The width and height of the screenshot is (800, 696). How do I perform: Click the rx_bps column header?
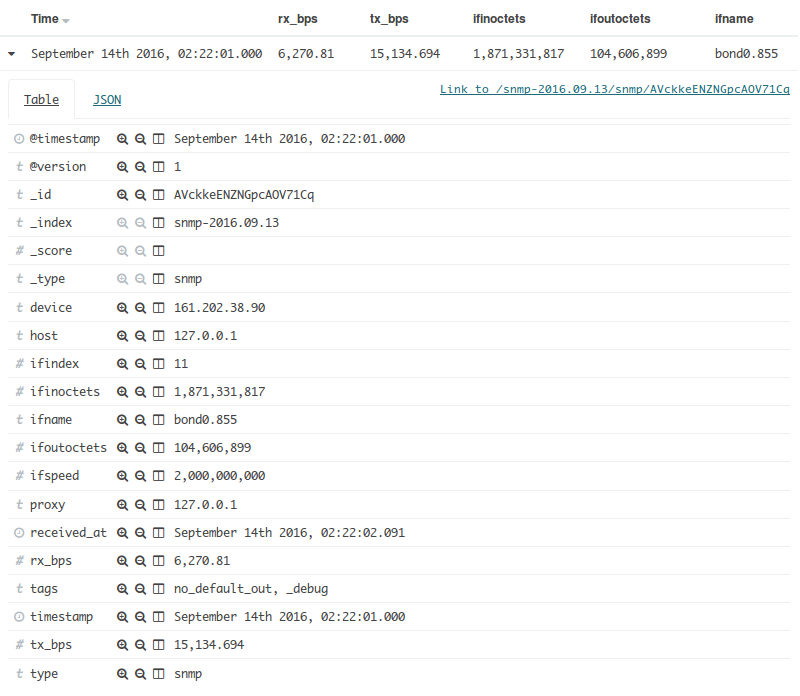click(x=298, y=19)
